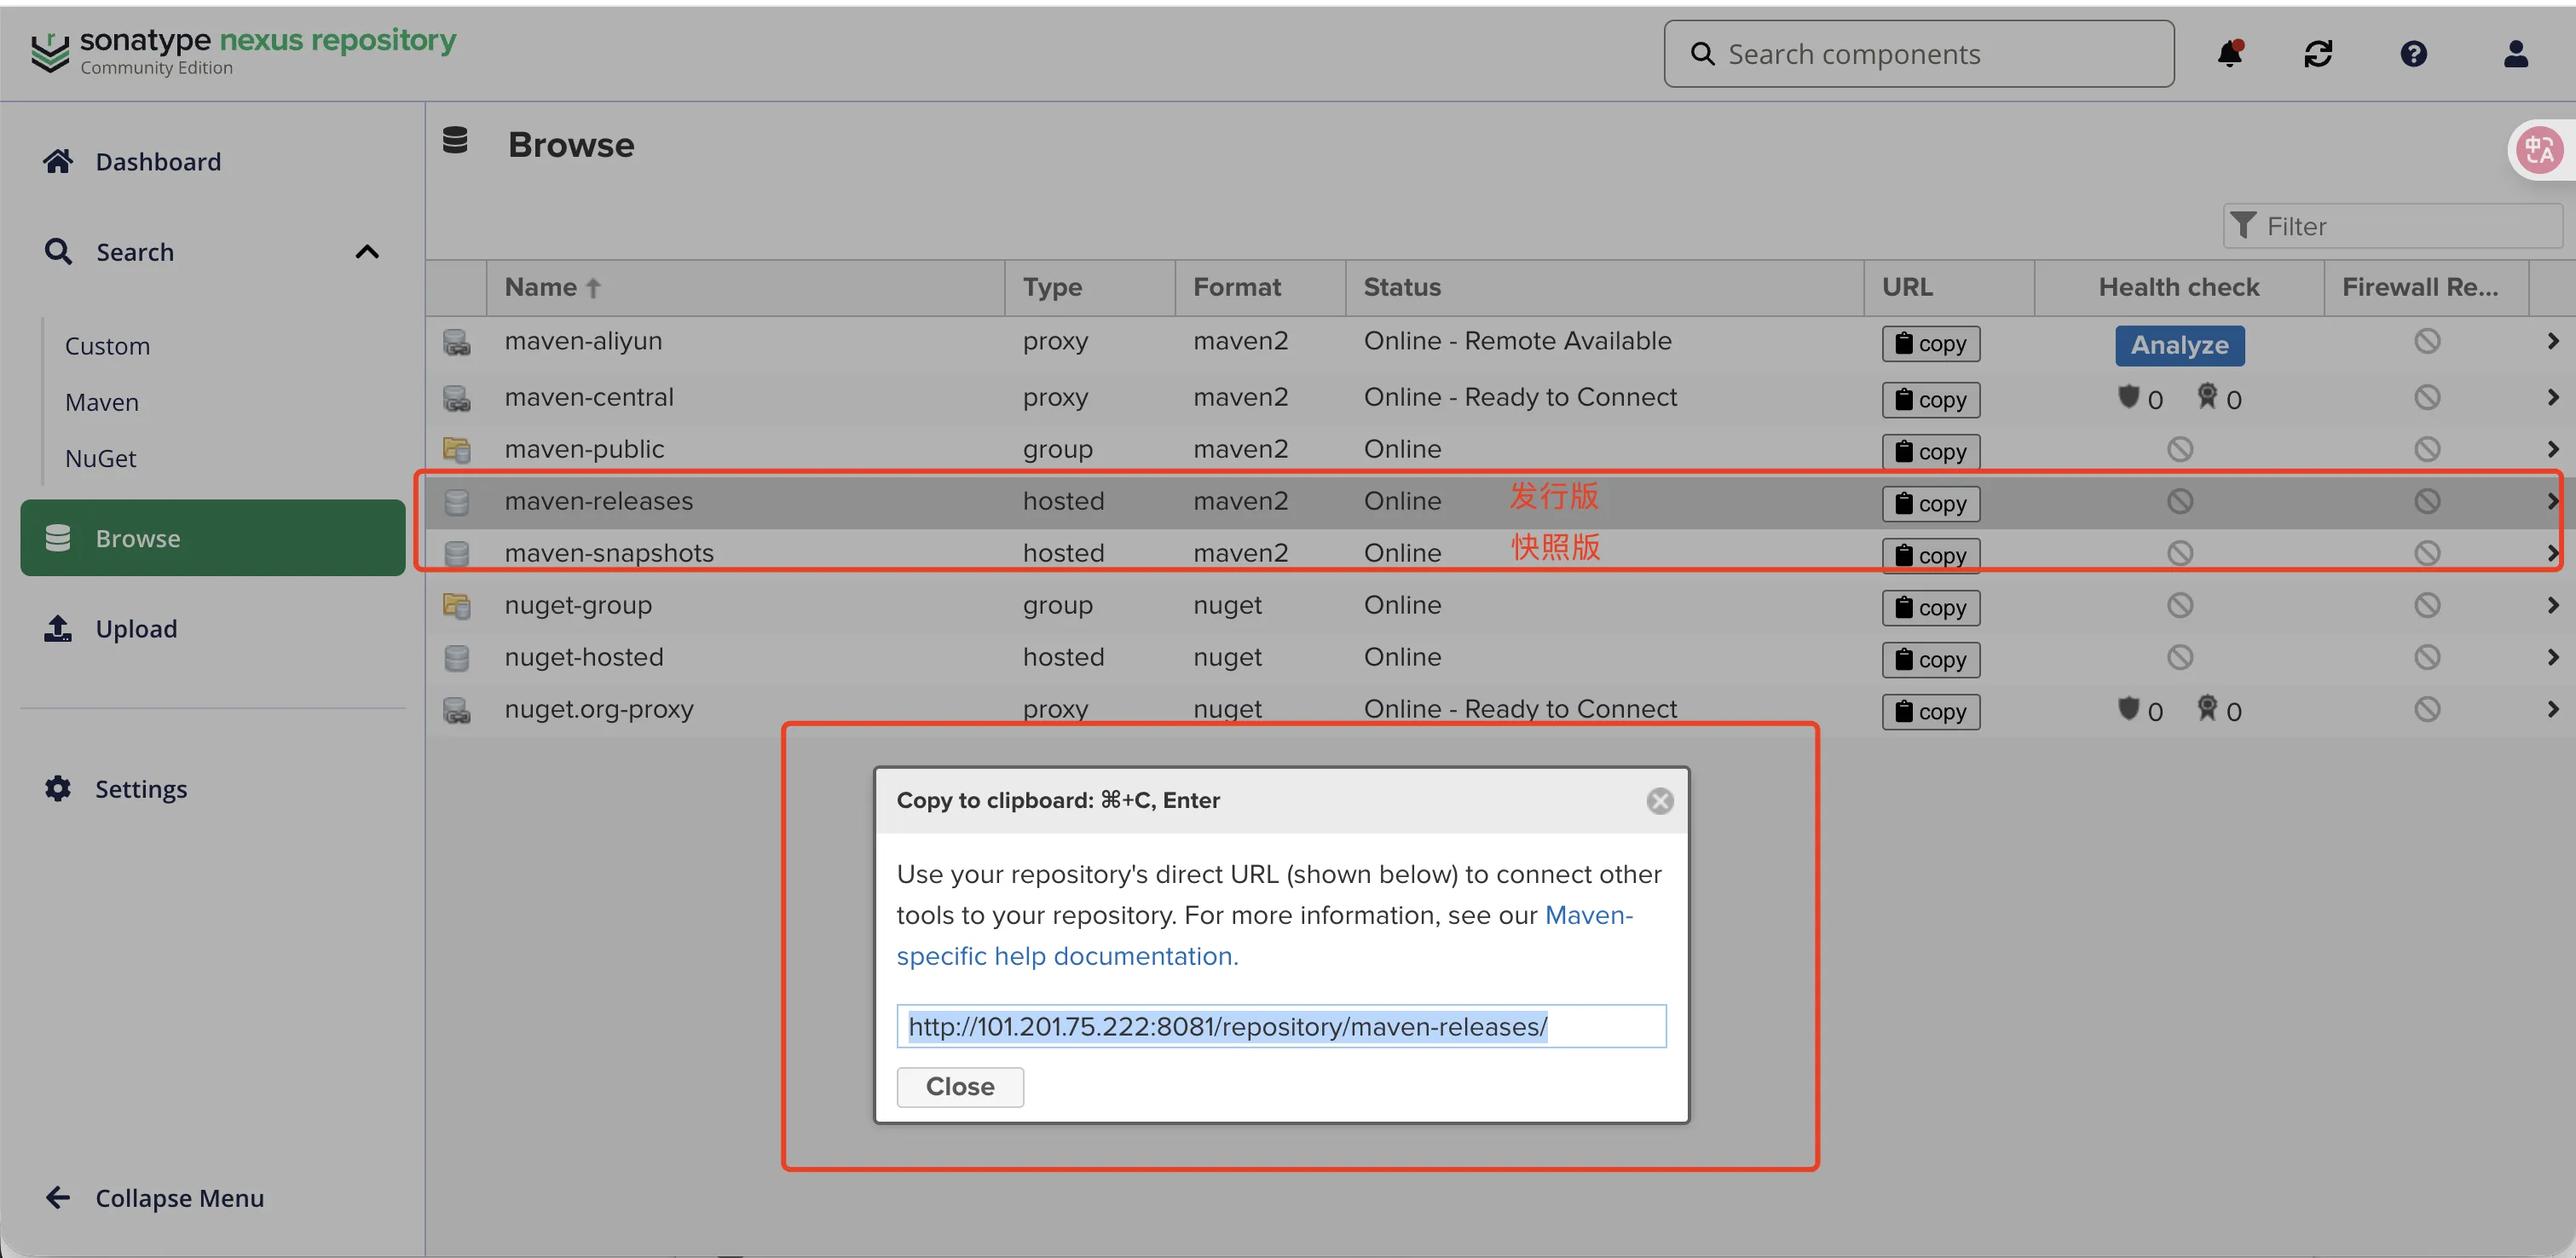Click the refresh icon in header
Viewport: 2576px width, 1258px height.
[2318, 54]
